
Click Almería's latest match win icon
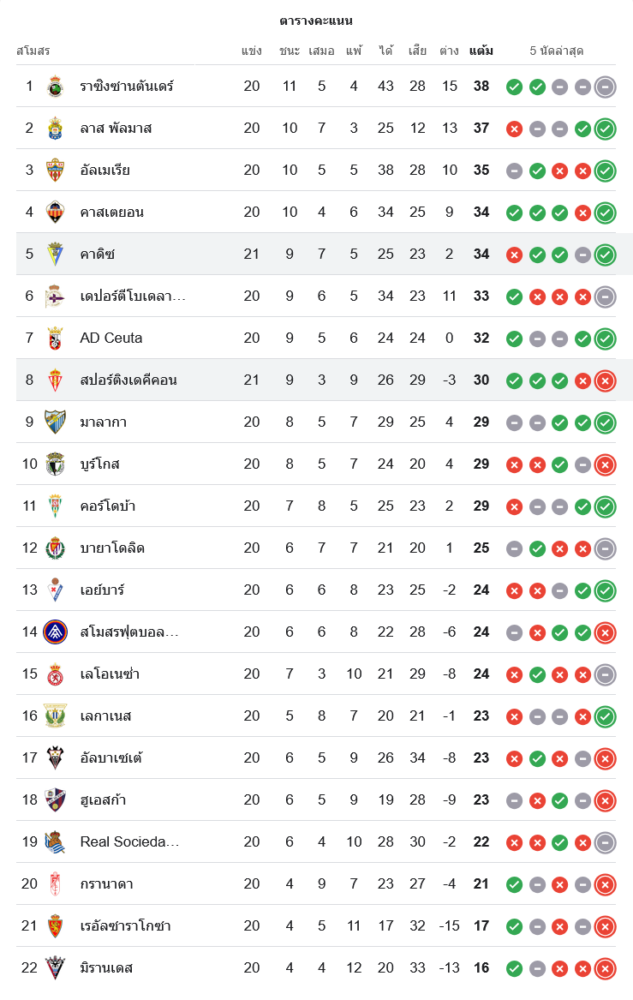pyautogui.click(x=605, y=170)
